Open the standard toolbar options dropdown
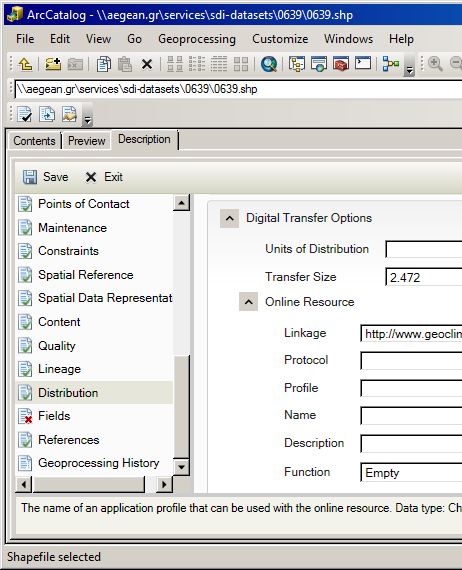The height and width of the screenshot is (570, 462). 409,65
